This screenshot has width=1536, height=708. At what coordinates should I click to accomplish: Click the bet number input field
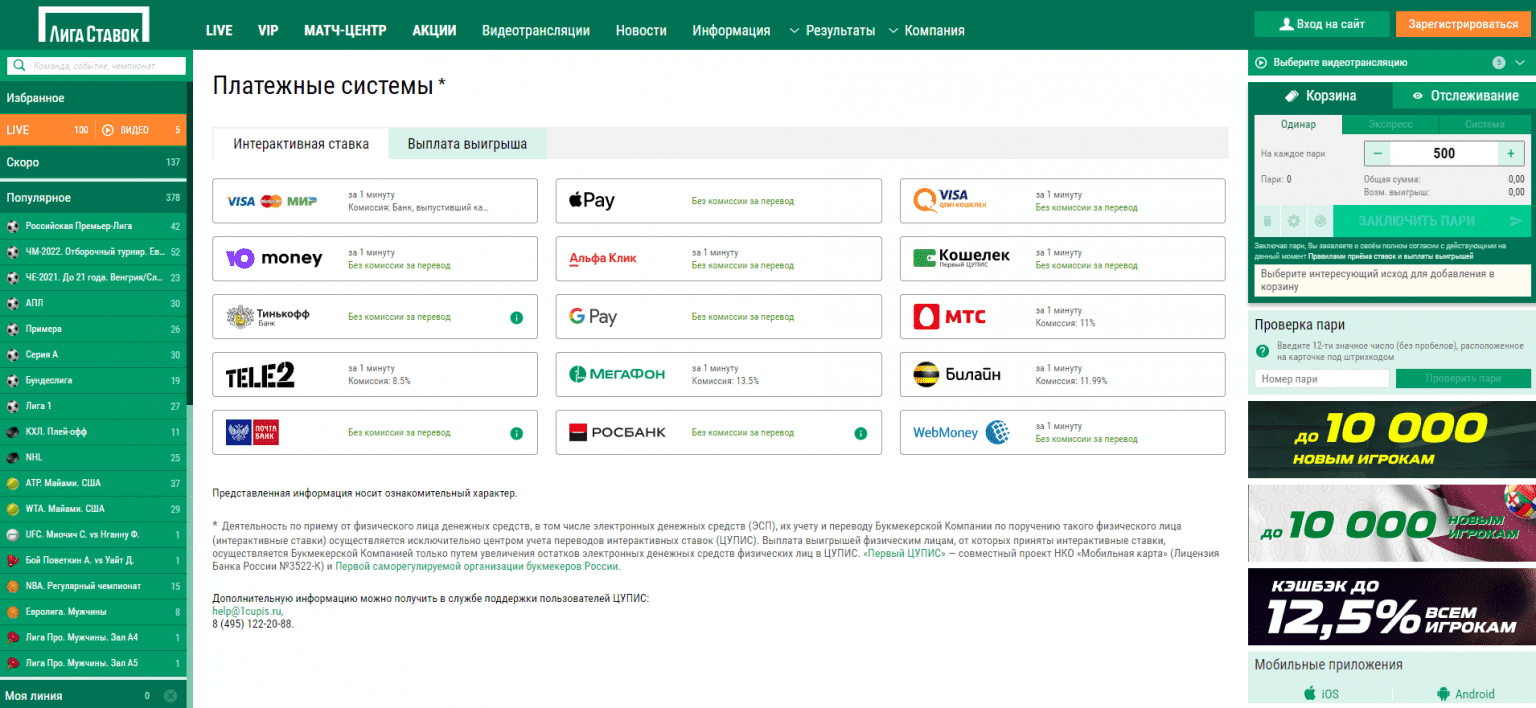click(1322, 379)
